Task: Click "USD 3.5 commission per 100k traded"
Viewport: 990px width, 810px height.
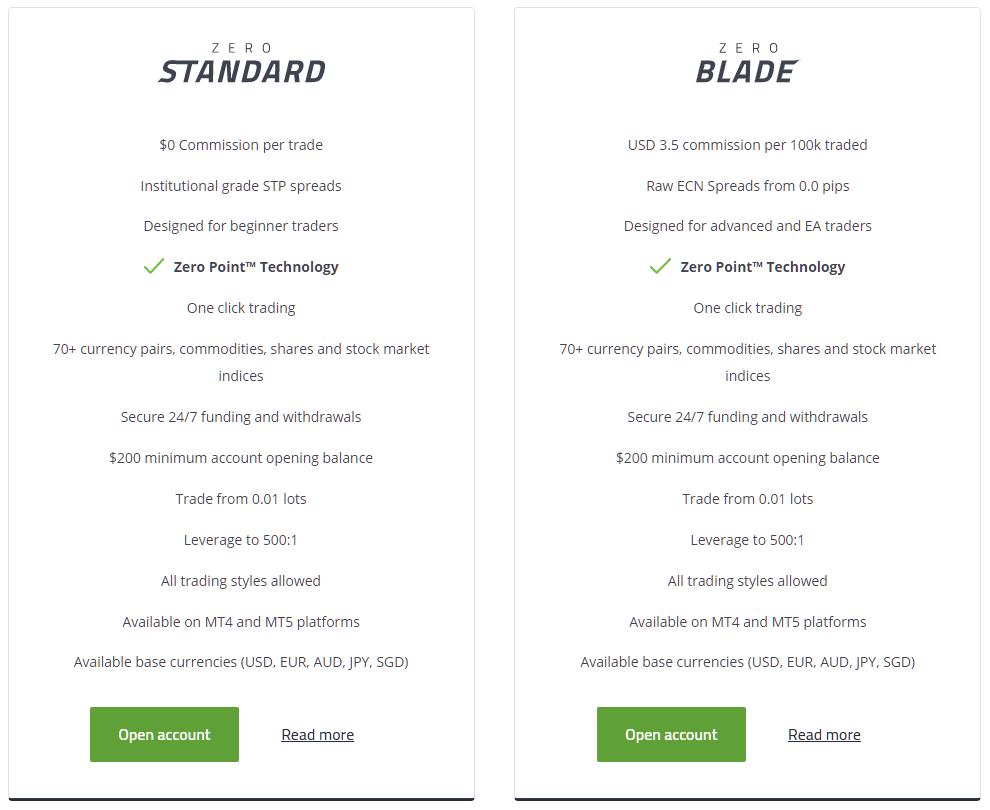Action: coord(748,145)
